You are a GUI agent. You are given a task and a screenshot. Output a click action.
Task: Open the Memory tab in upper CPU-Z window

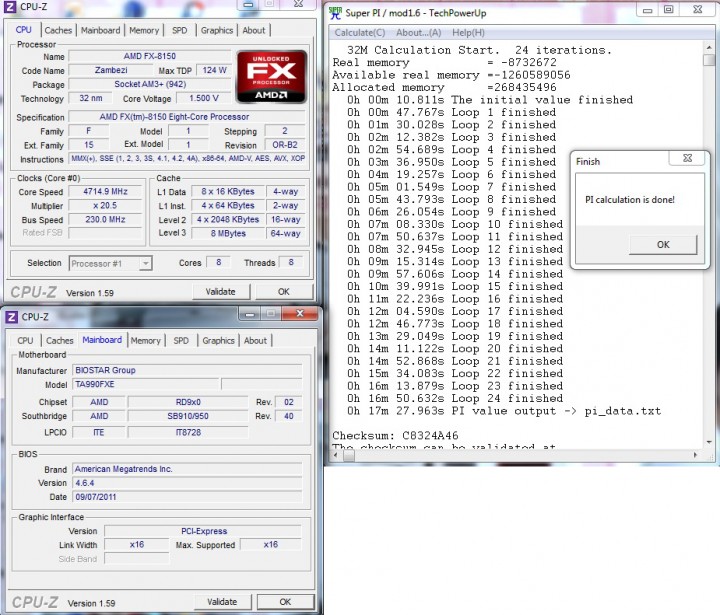click(x=144, y=30)
